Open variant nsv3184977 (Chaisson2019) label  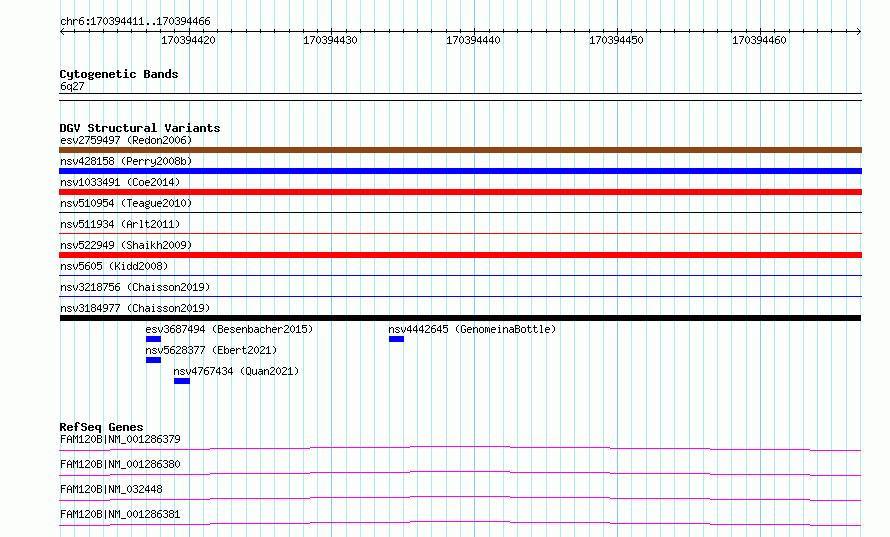click(135, 308)
